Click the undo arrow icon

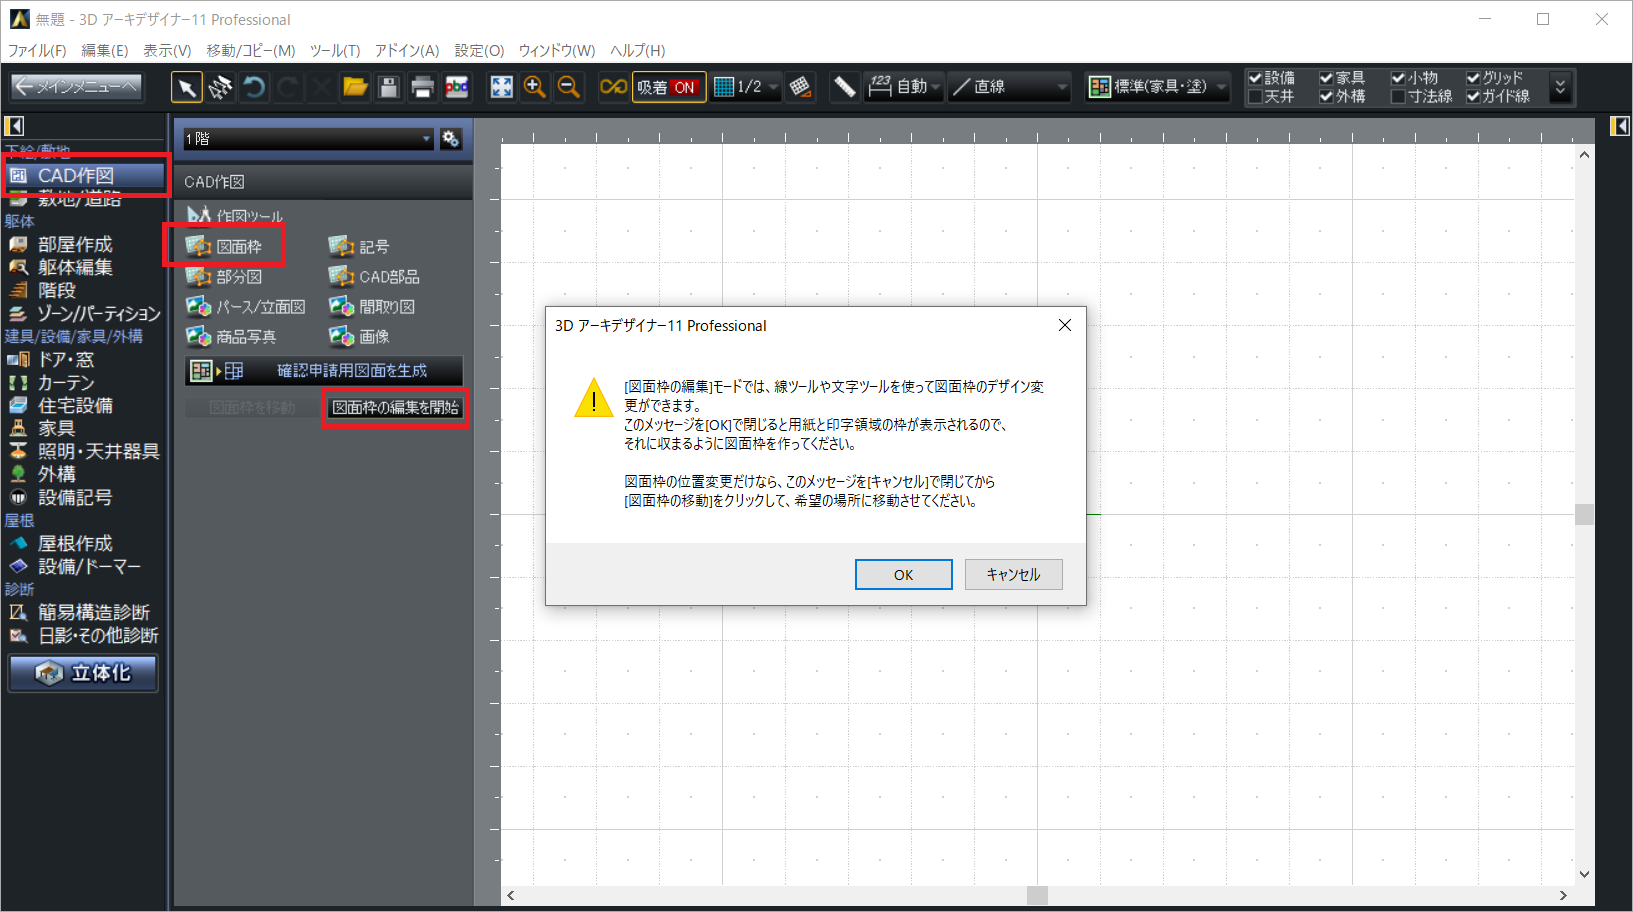(254, 88)
